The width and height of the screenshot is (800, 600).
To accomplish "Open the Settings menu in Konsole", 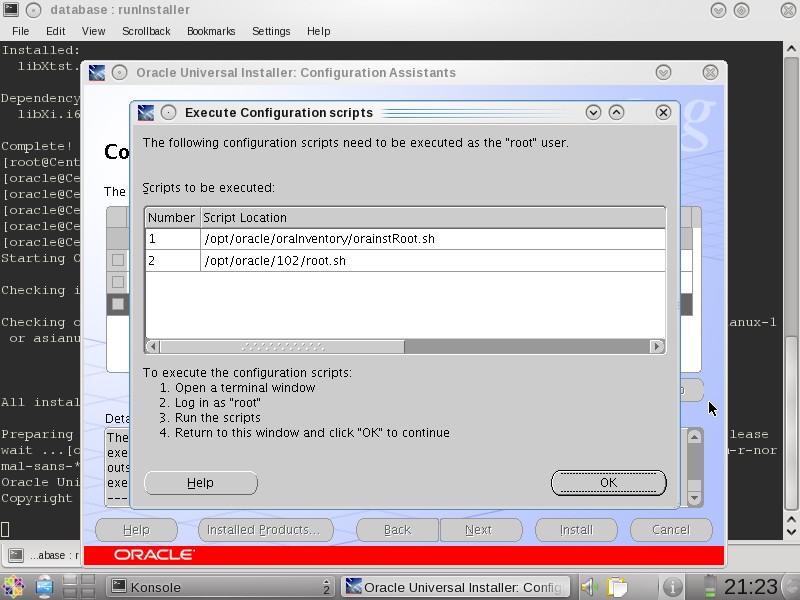I will point(271,31).
